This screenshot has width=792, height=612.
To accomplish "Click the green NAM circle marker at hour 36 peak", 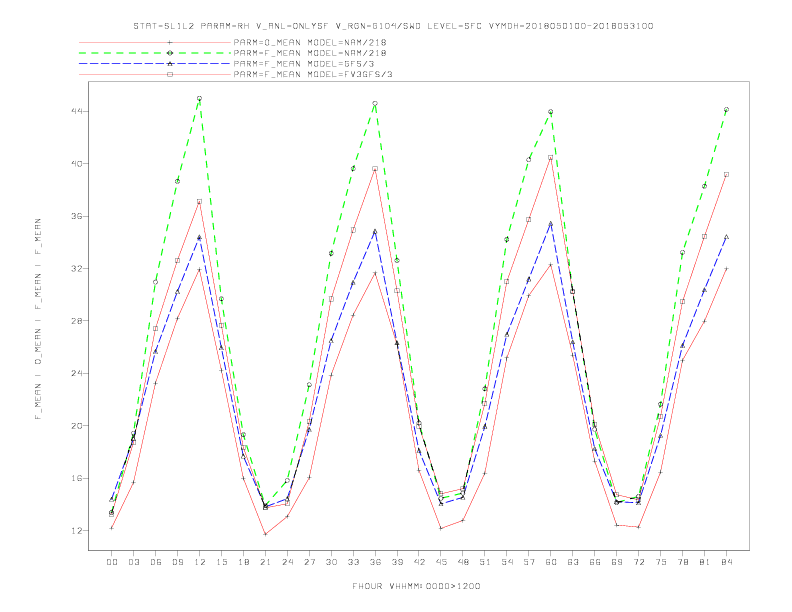I will pyautogui.click(x=375, y=104).
